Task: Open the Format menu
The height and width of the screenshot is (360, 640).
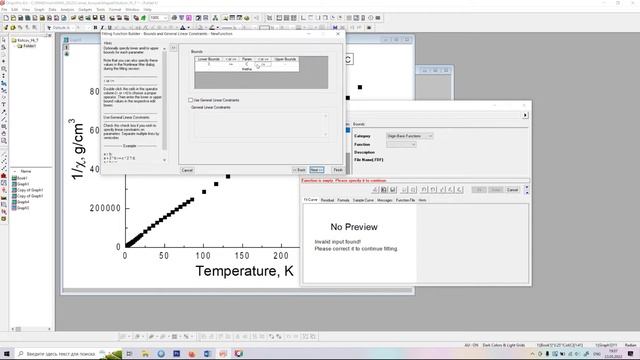Action: (115, 9)
